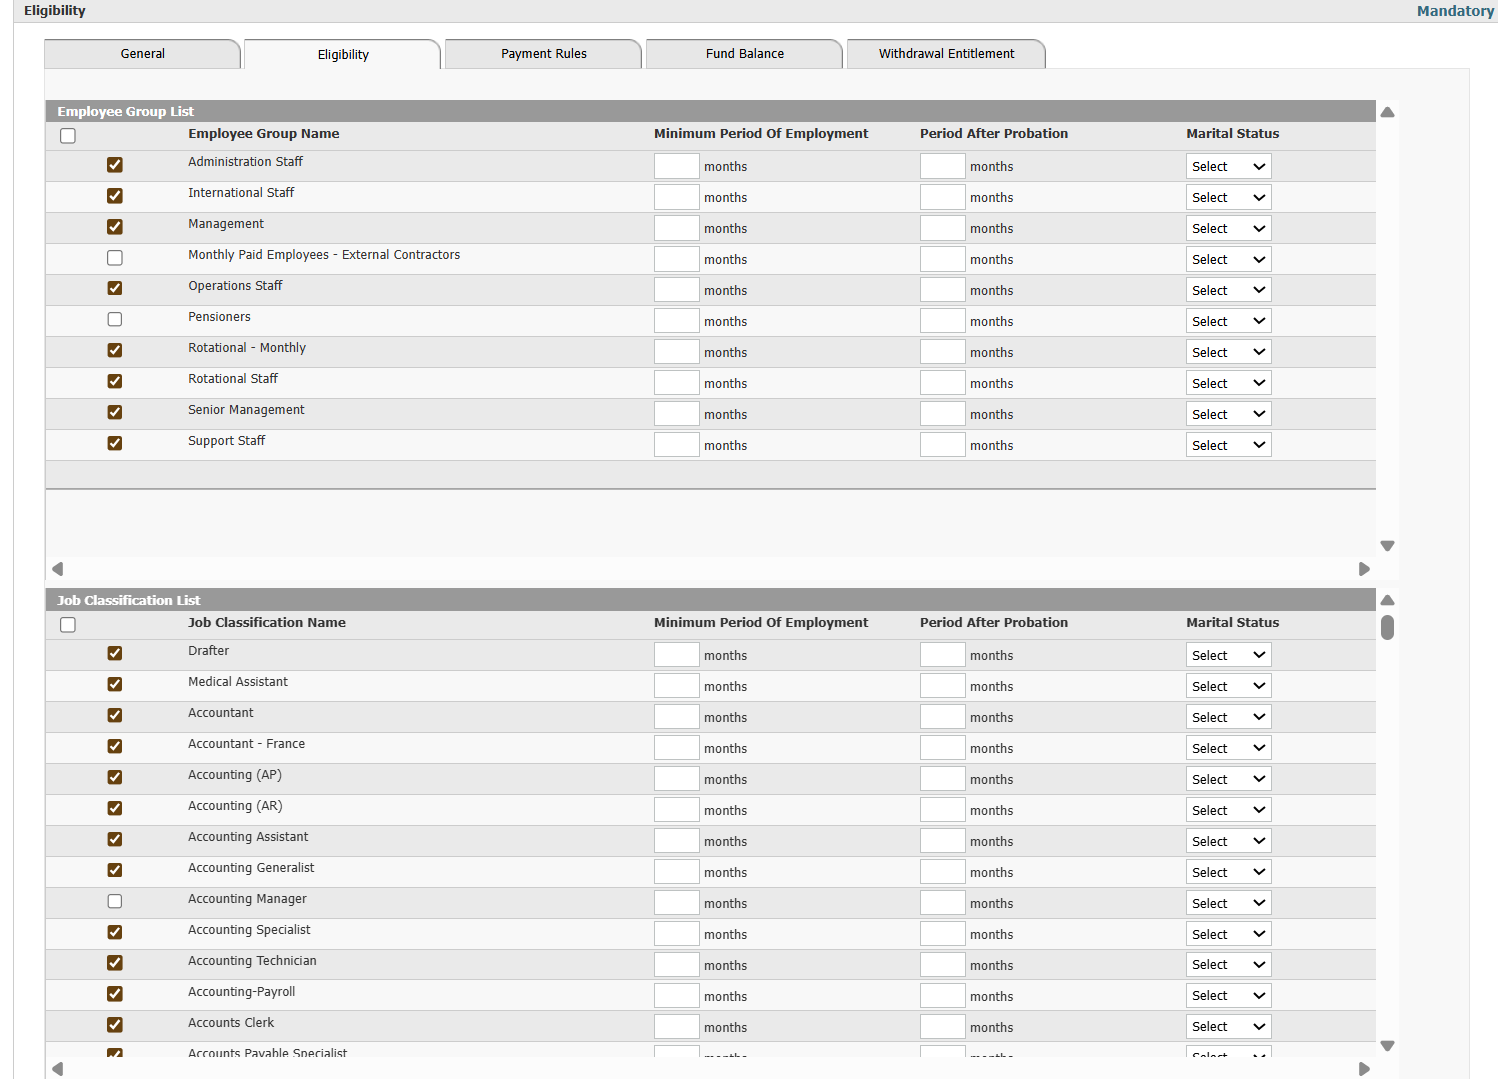The width and height of the screenshot is (1498, 1079).
Task: Toggle select-all checkbox in Employee Group List header
Action: tap(68, 136)
